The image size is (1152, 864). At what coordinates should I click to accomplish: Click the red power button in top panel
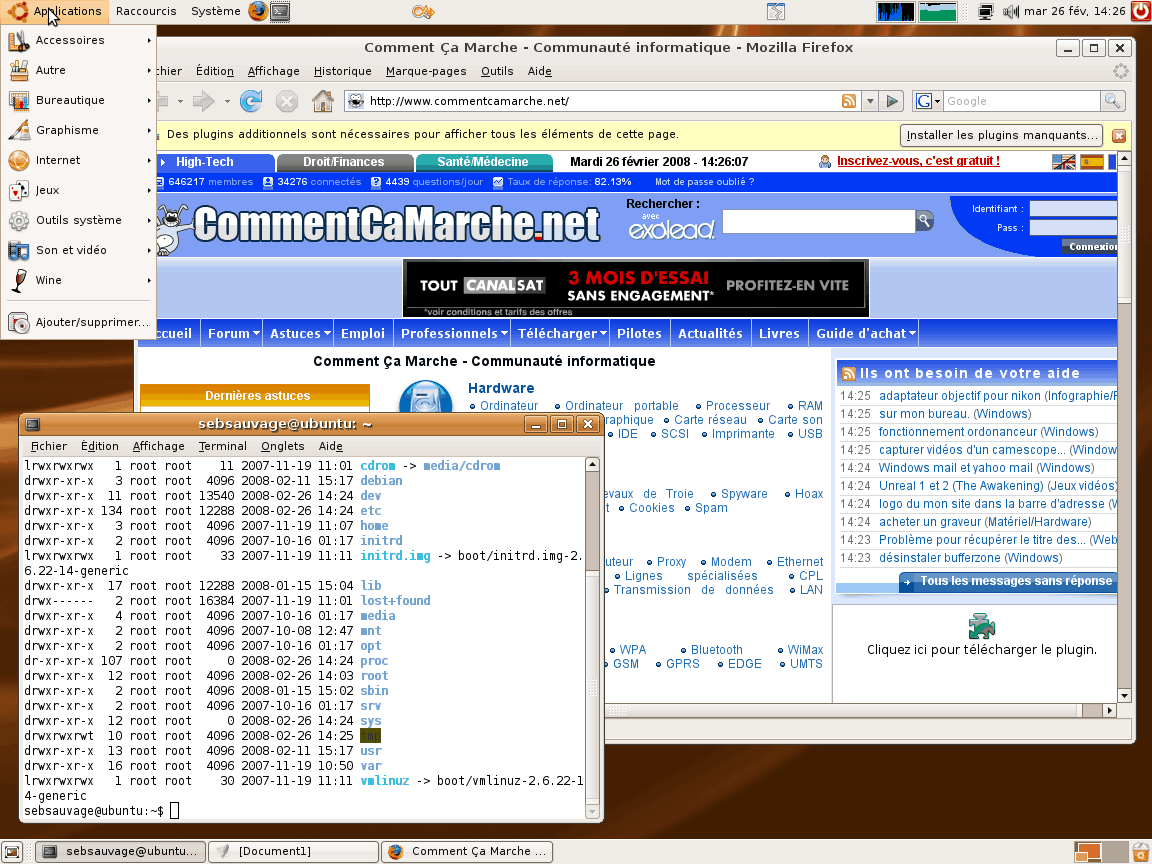point(1140,11)
